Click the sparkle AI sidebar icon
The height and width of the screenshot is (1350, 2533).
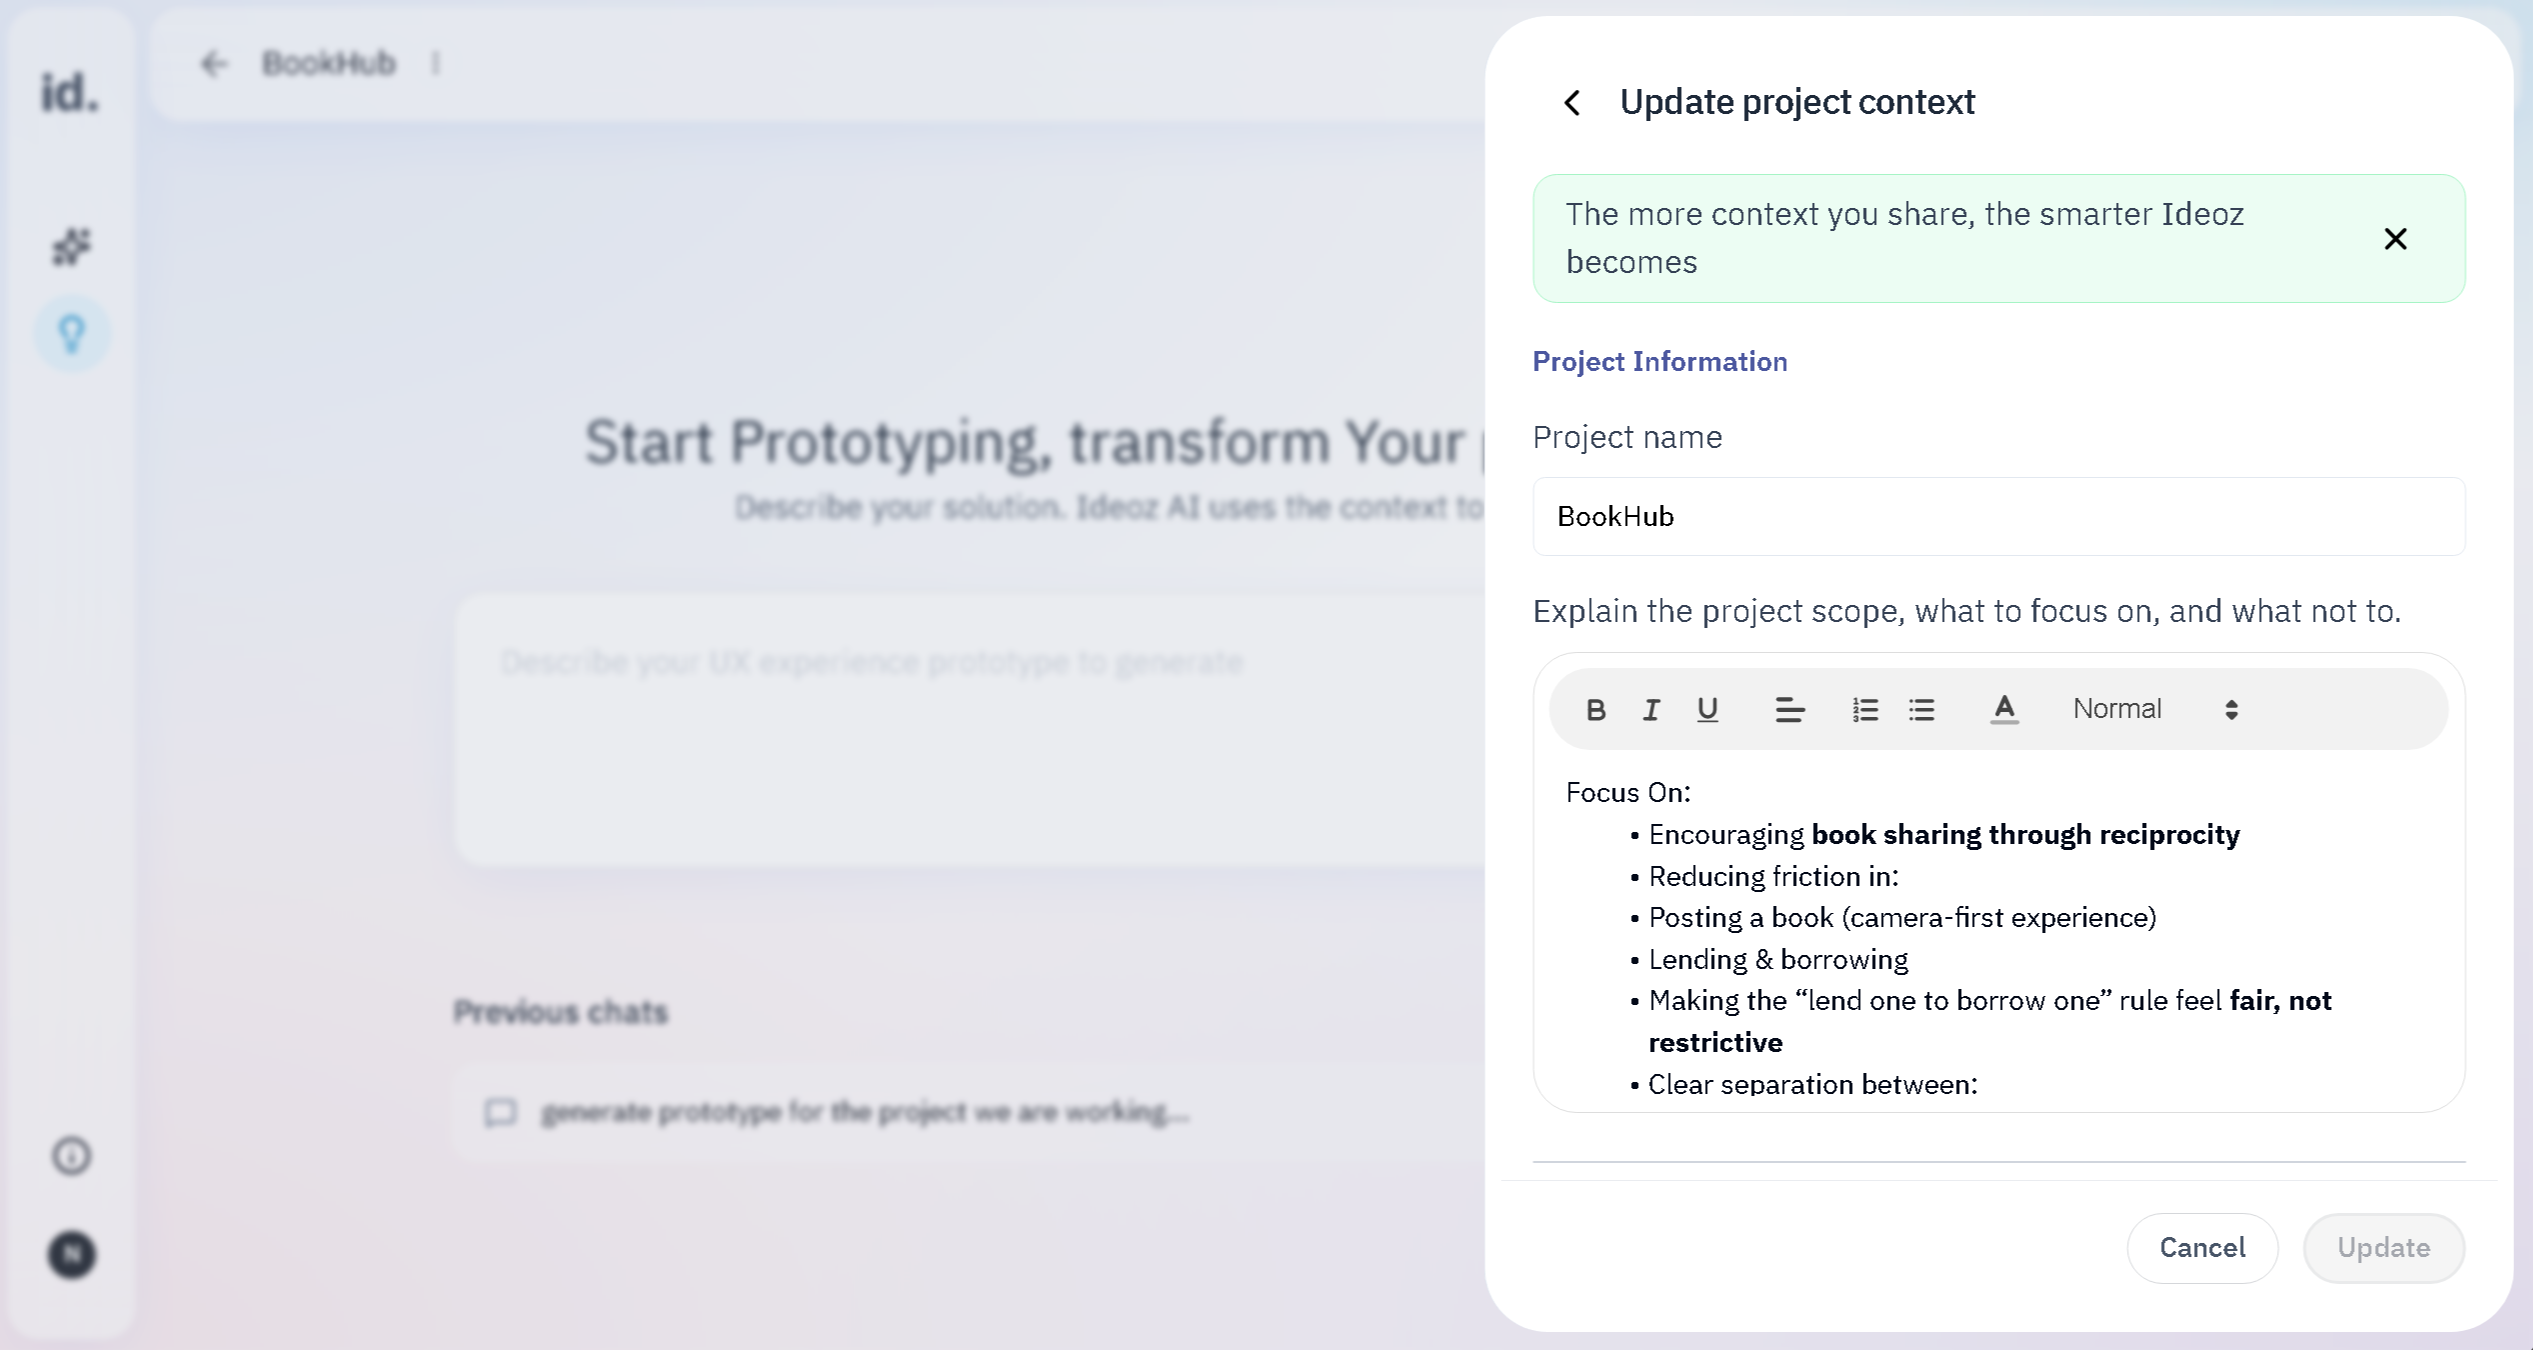click(x=72, y=247)
